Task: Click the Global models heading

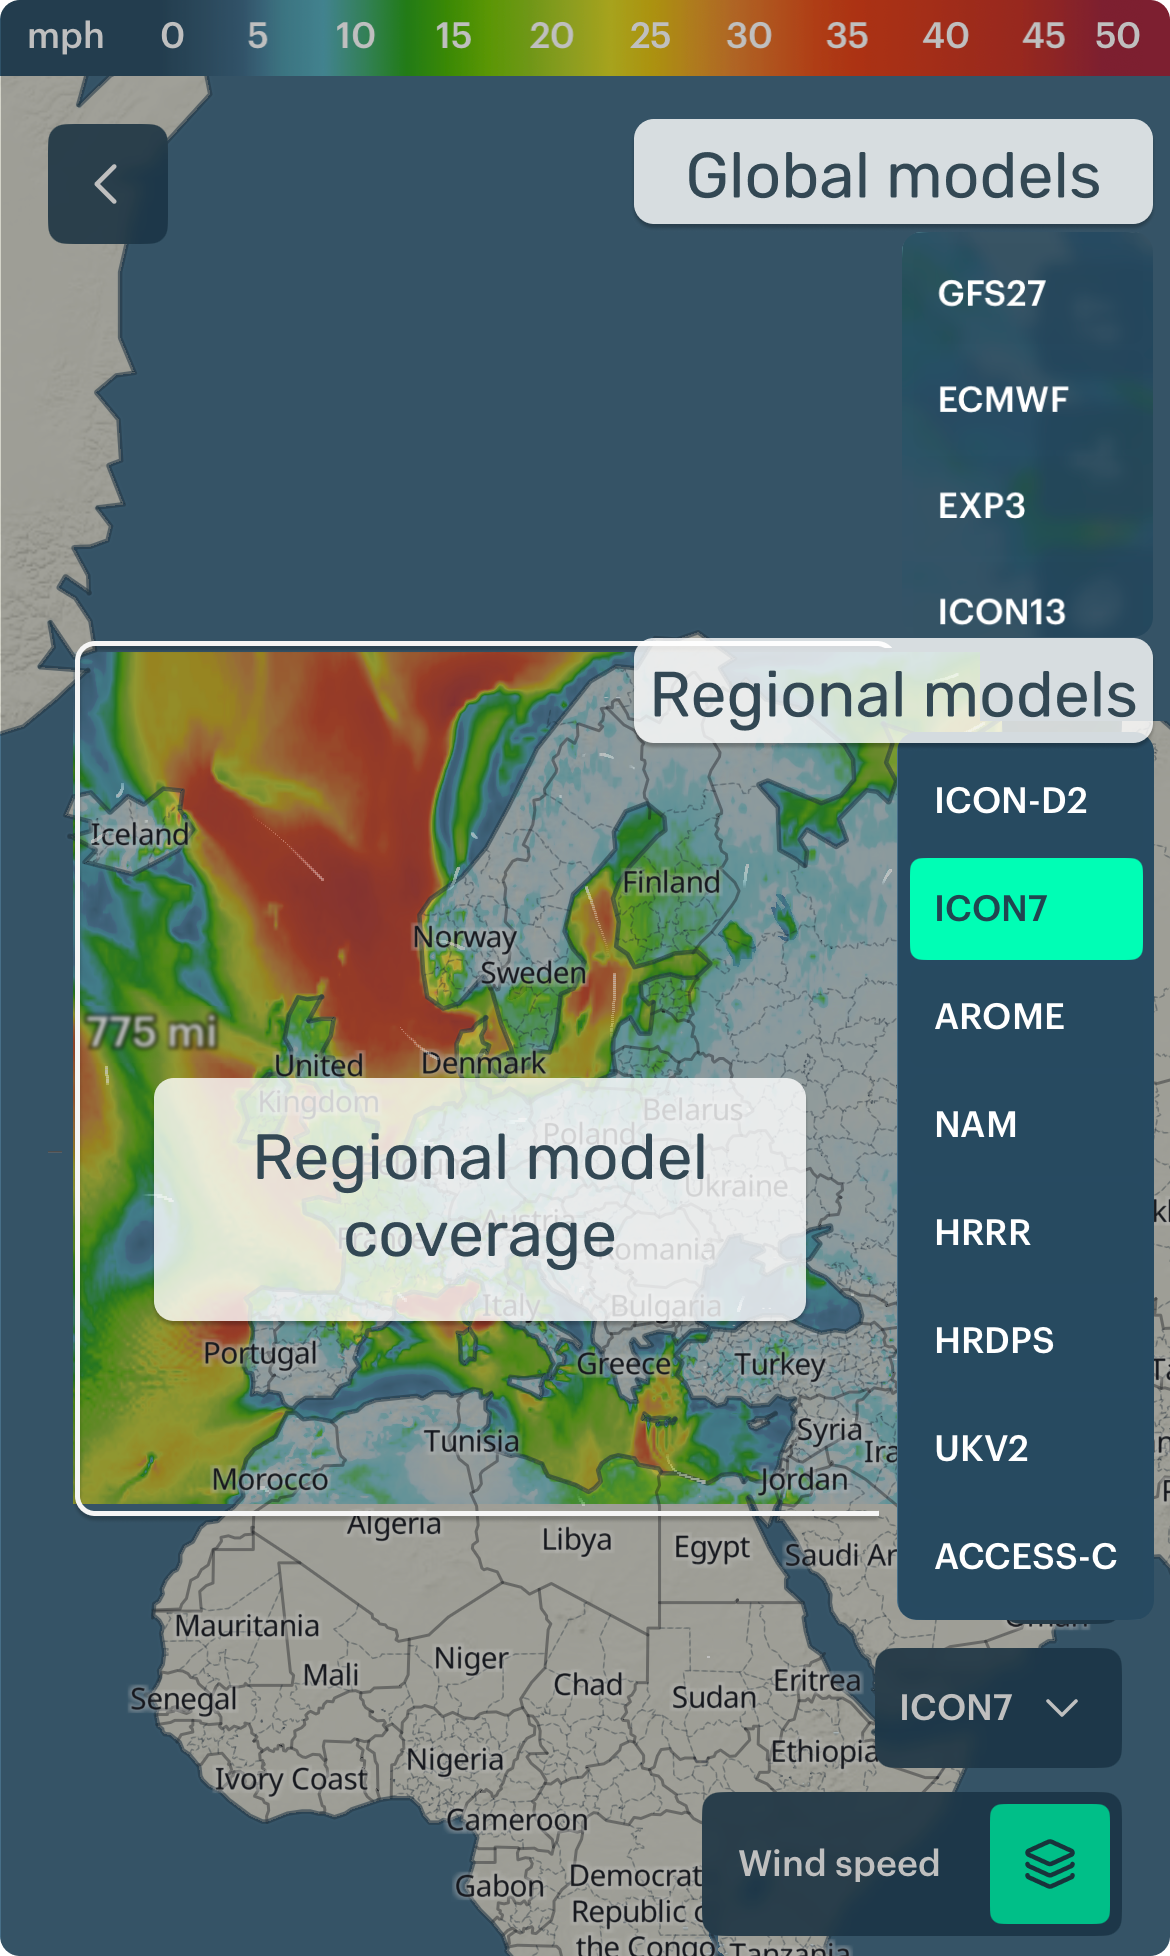Action: [893, 172]
